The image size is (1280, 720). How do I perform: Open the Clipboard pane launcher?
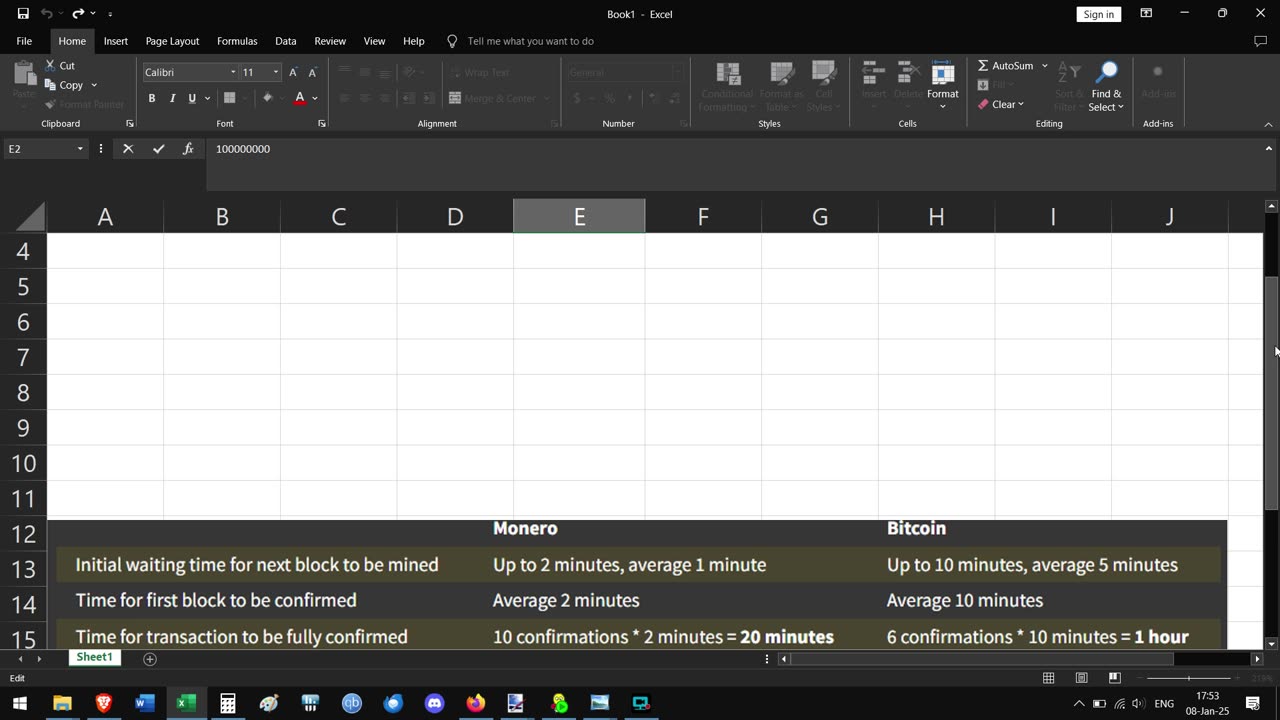coord(130,123)
